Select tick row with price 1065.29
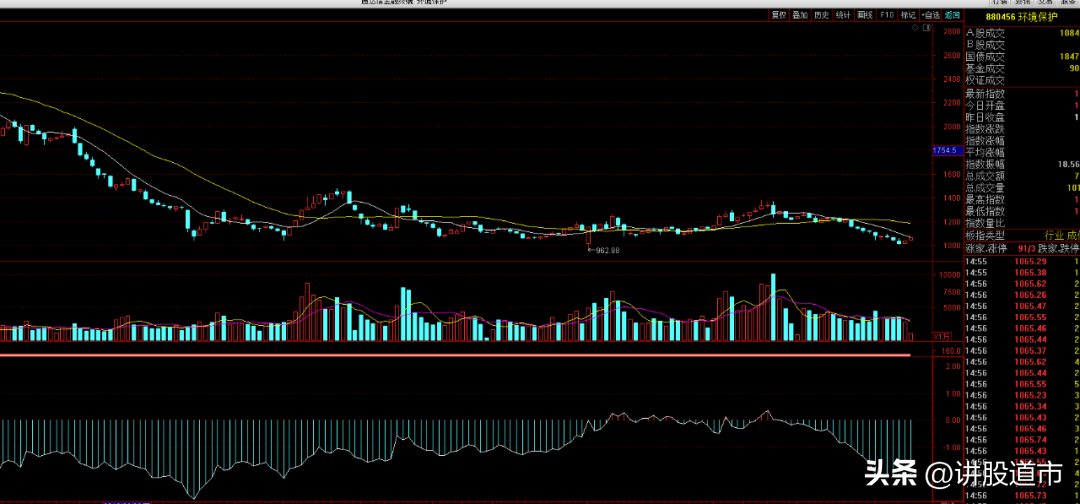Image resolution: width=1080 pixels, height=504 pixels. [1022, 262]
